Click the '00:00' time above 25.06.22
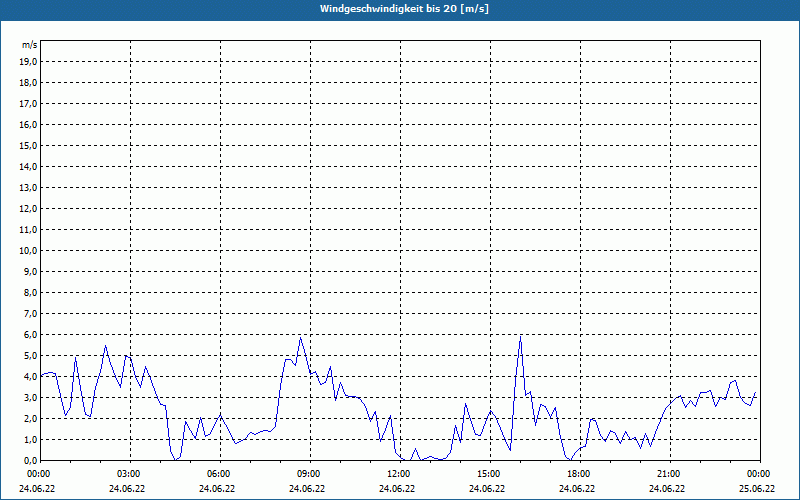The image size is (800, 500). 759,474
